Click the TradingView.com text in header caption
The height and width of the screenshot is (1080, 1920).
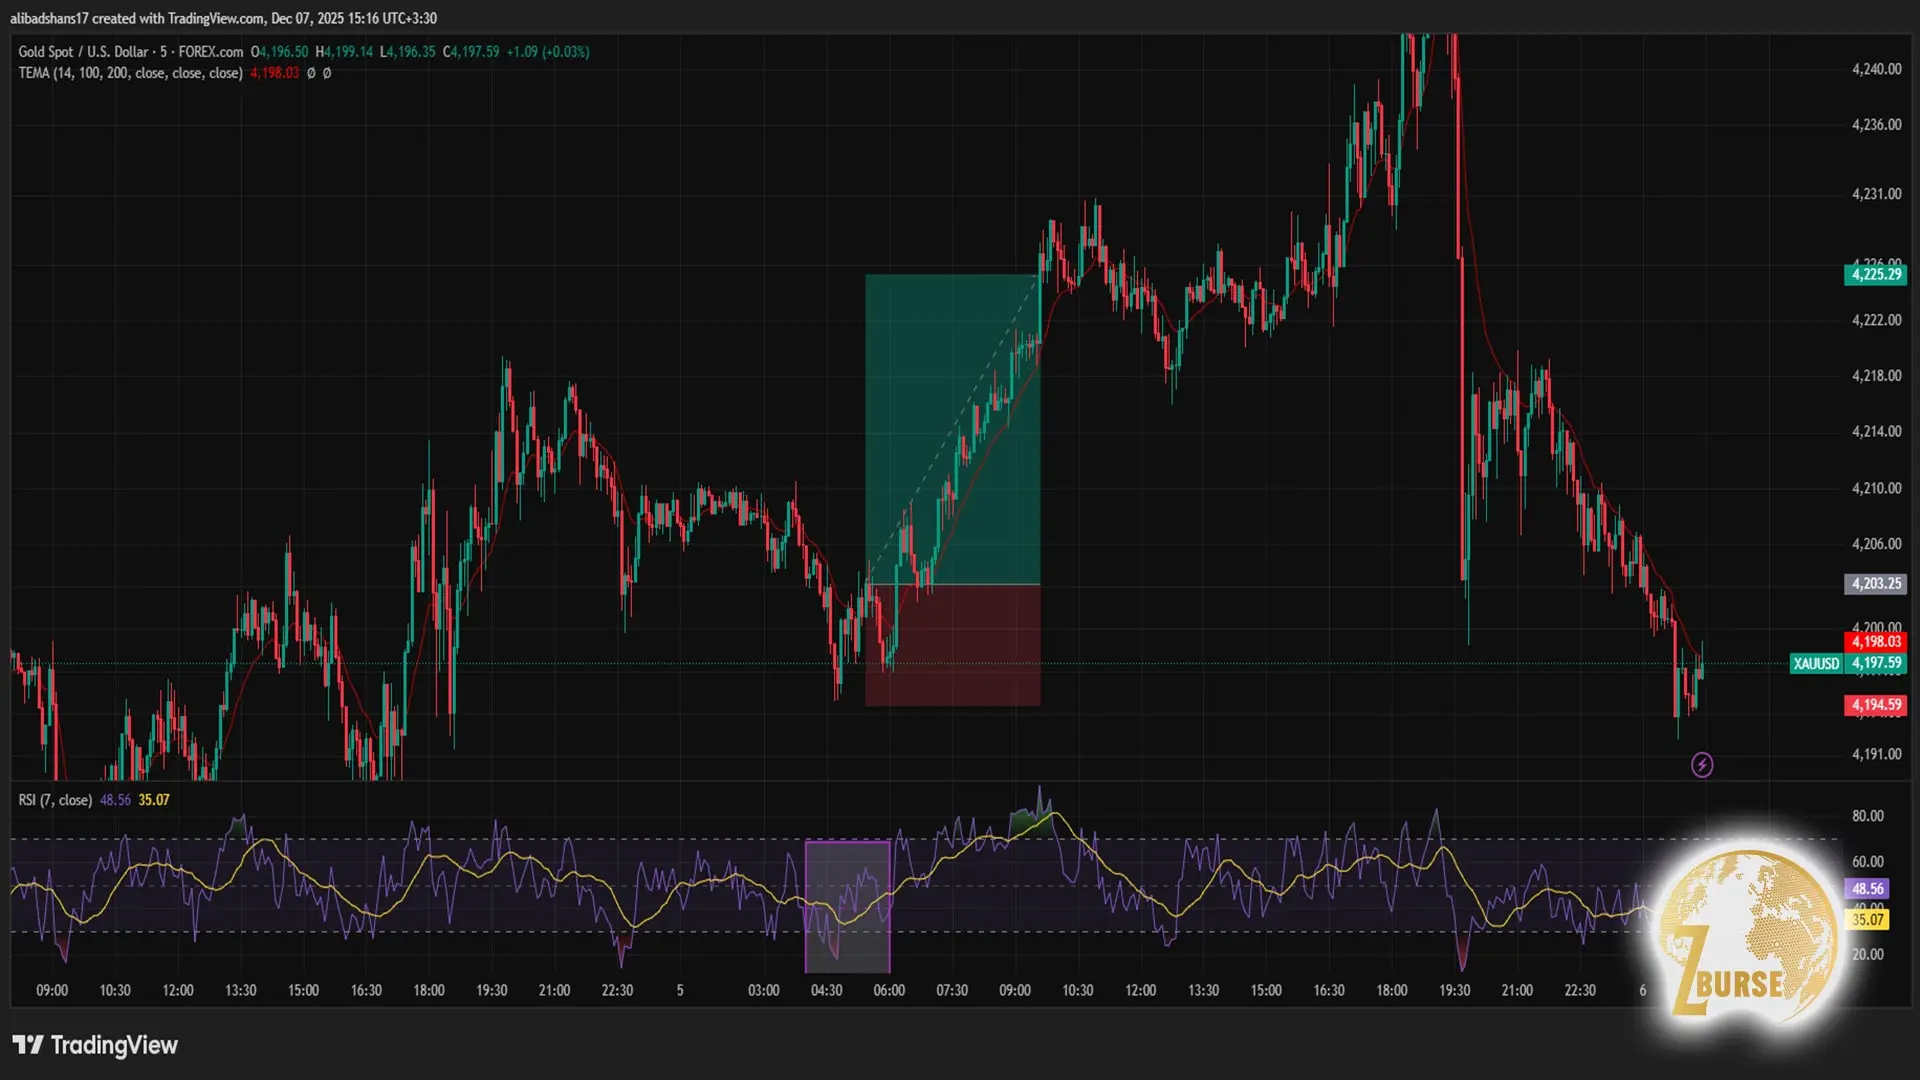point(215,18)
